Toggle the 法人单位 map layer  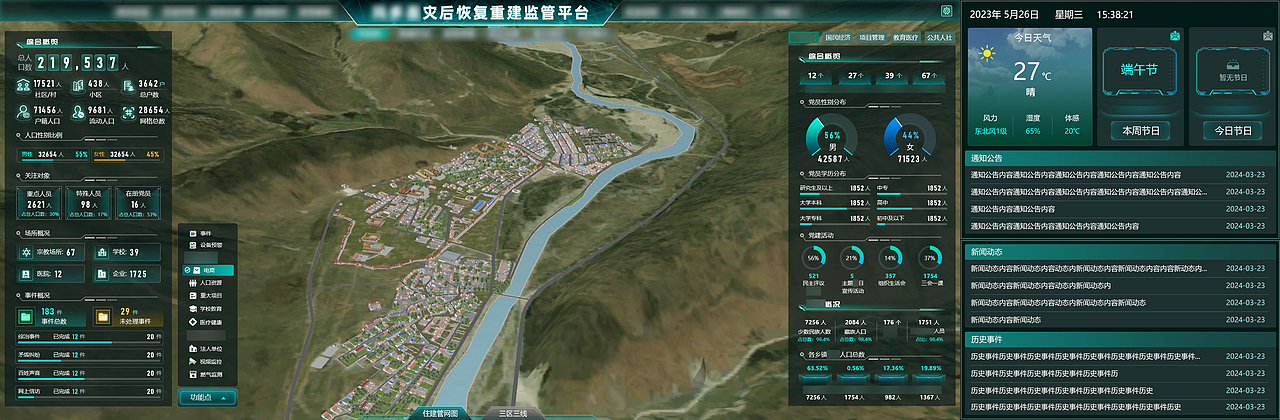(x=205, y=348)
